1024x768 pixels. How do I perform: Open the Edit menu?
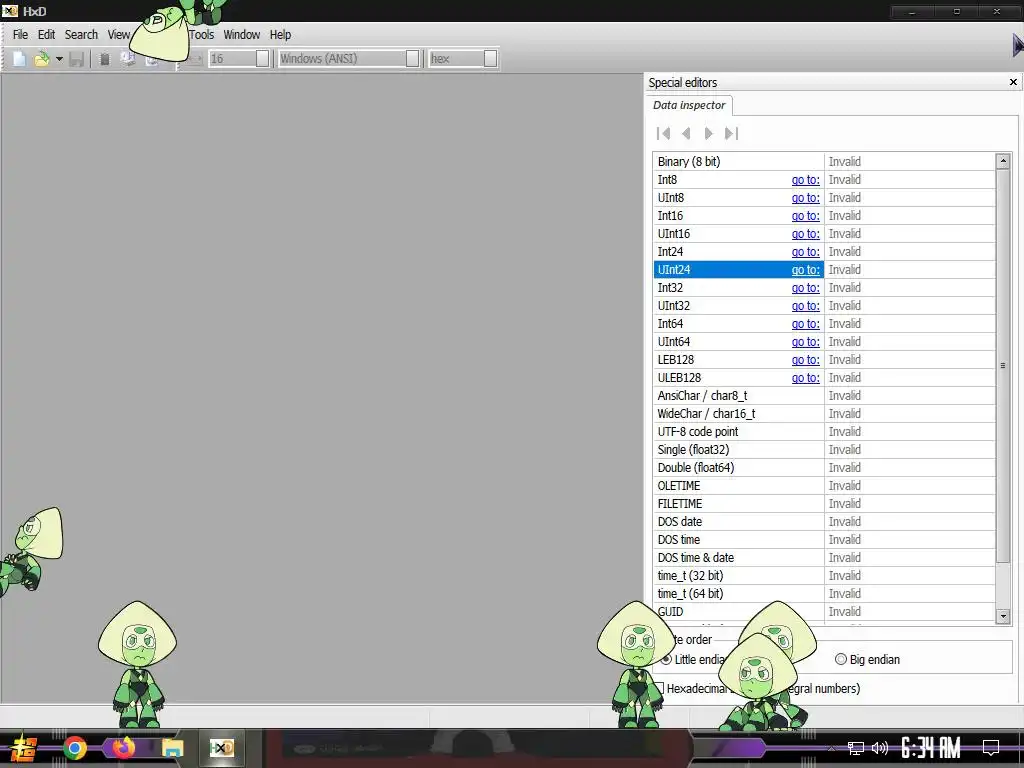pyautogui.click(x=46, y=35)
